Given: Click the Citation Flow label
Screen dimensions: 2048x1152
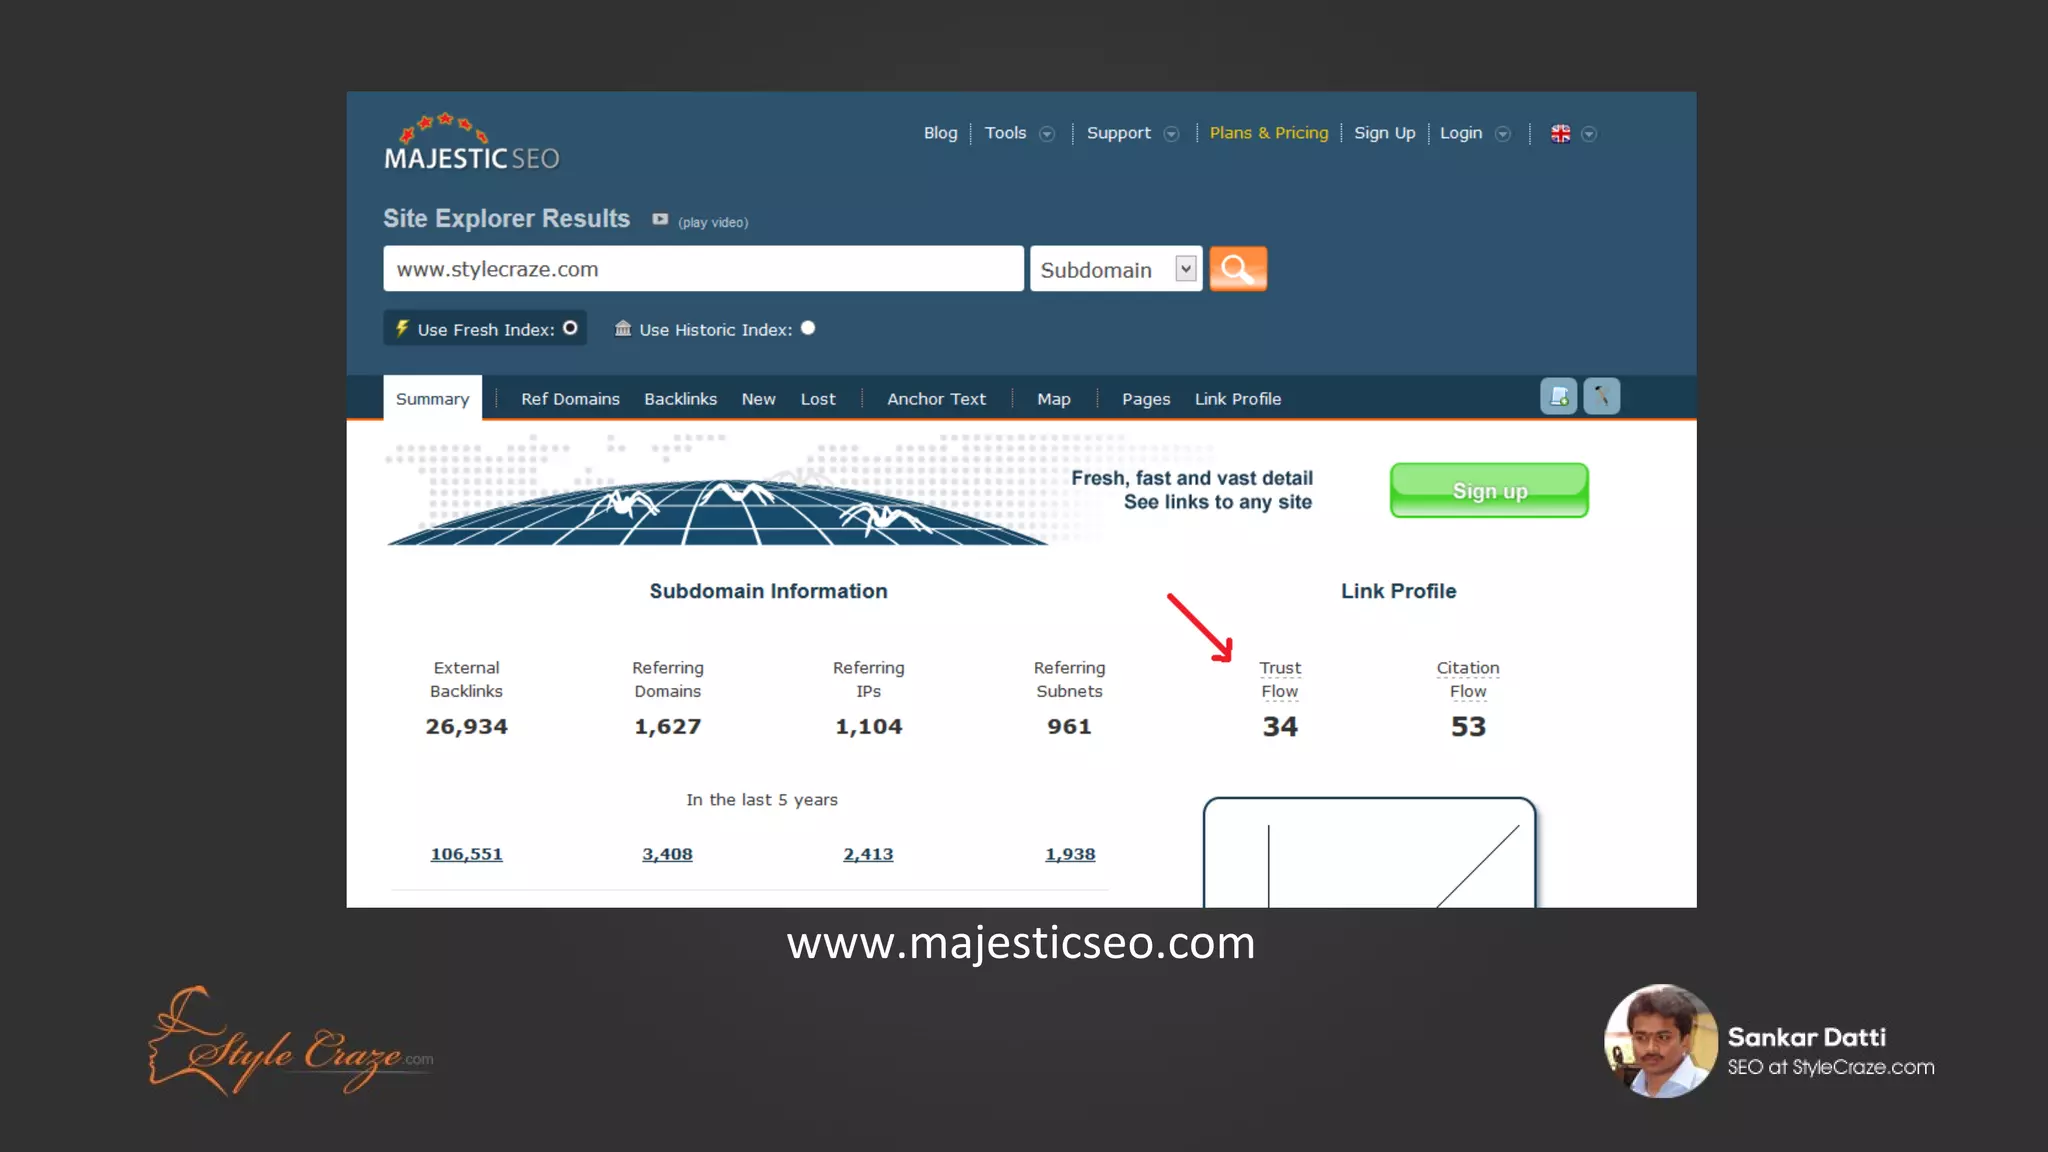Looking at the screenshot, I should click(1468, 679).
